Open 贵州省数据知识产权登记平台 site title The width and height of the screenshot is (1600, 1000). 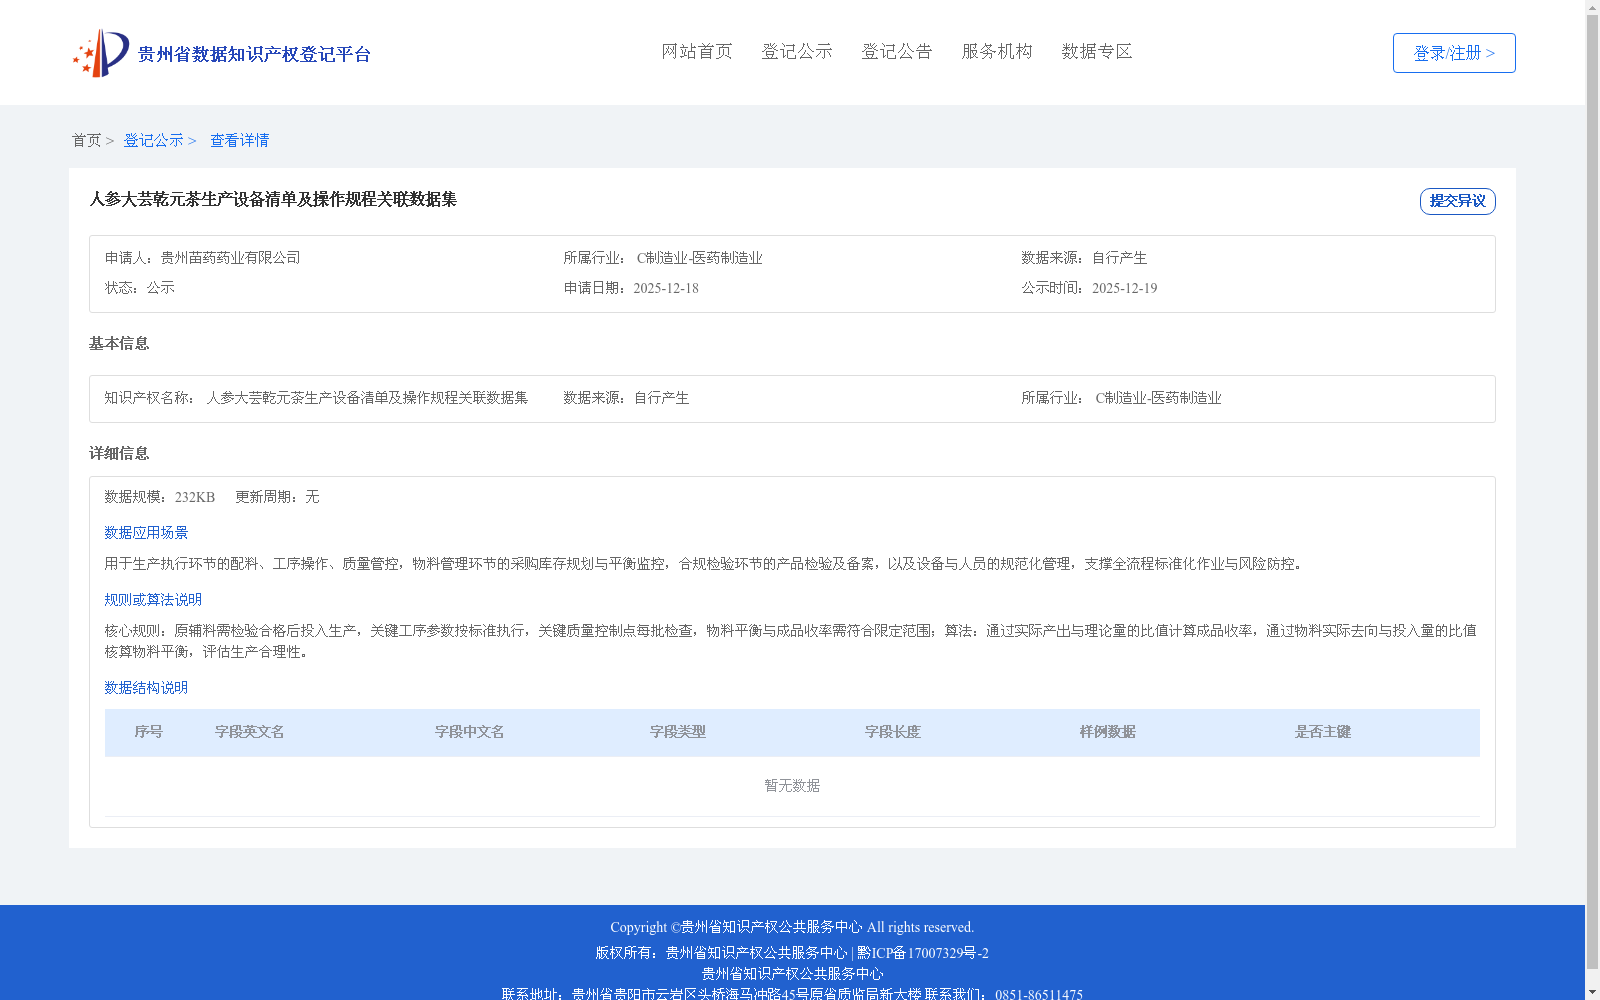click(254, 54)
